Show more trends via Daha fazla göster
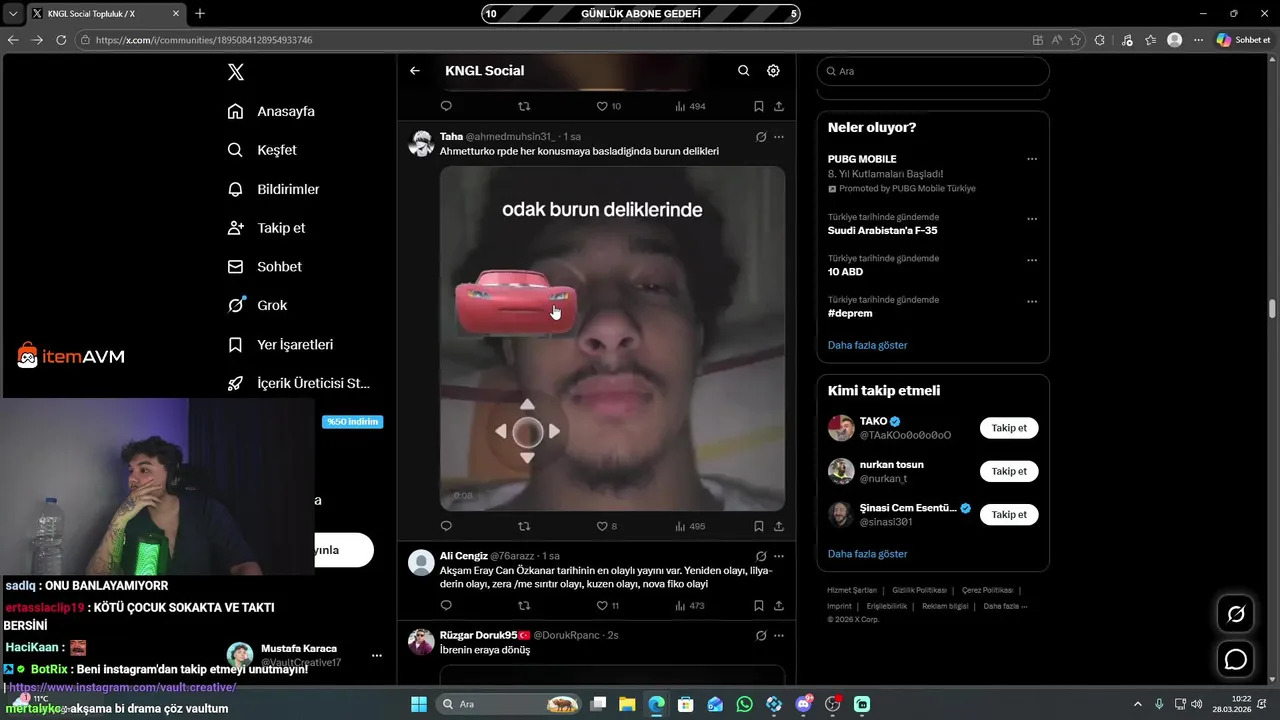Screen dimensions: 1280x720 coord(867,345)
